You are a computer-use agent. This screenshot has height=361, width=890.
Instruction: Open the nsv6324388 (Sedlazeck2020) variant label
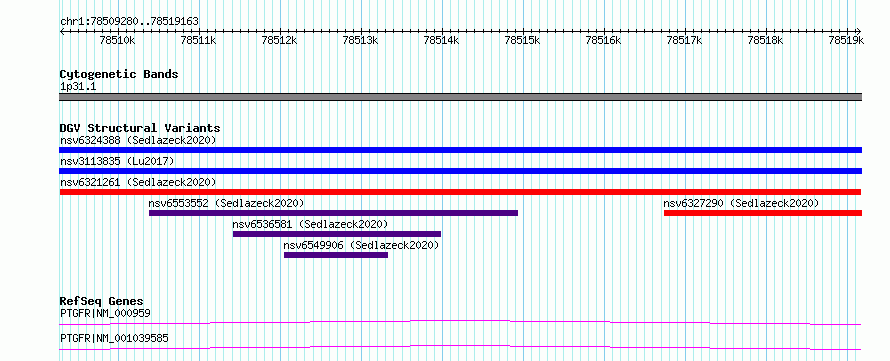point(138,140)
